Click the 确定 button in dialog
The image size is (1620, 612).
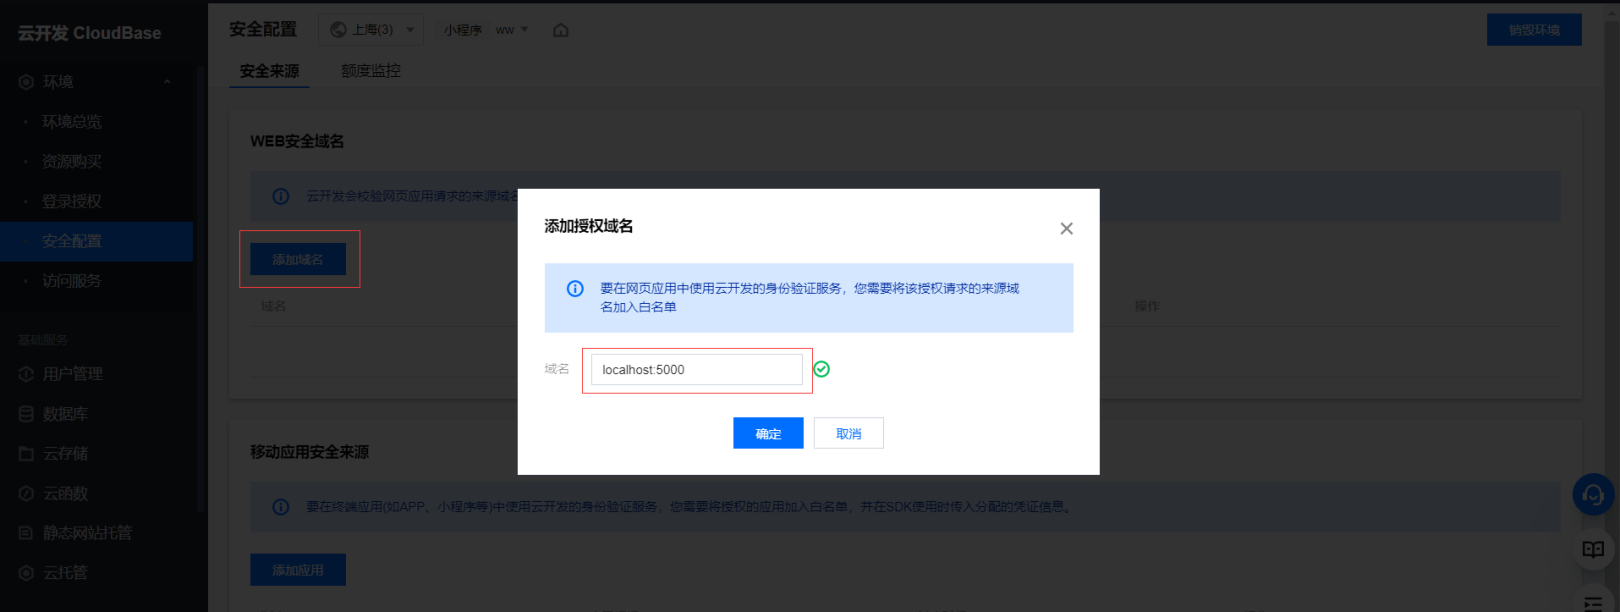pyautogui.click(x=768, y=433)
